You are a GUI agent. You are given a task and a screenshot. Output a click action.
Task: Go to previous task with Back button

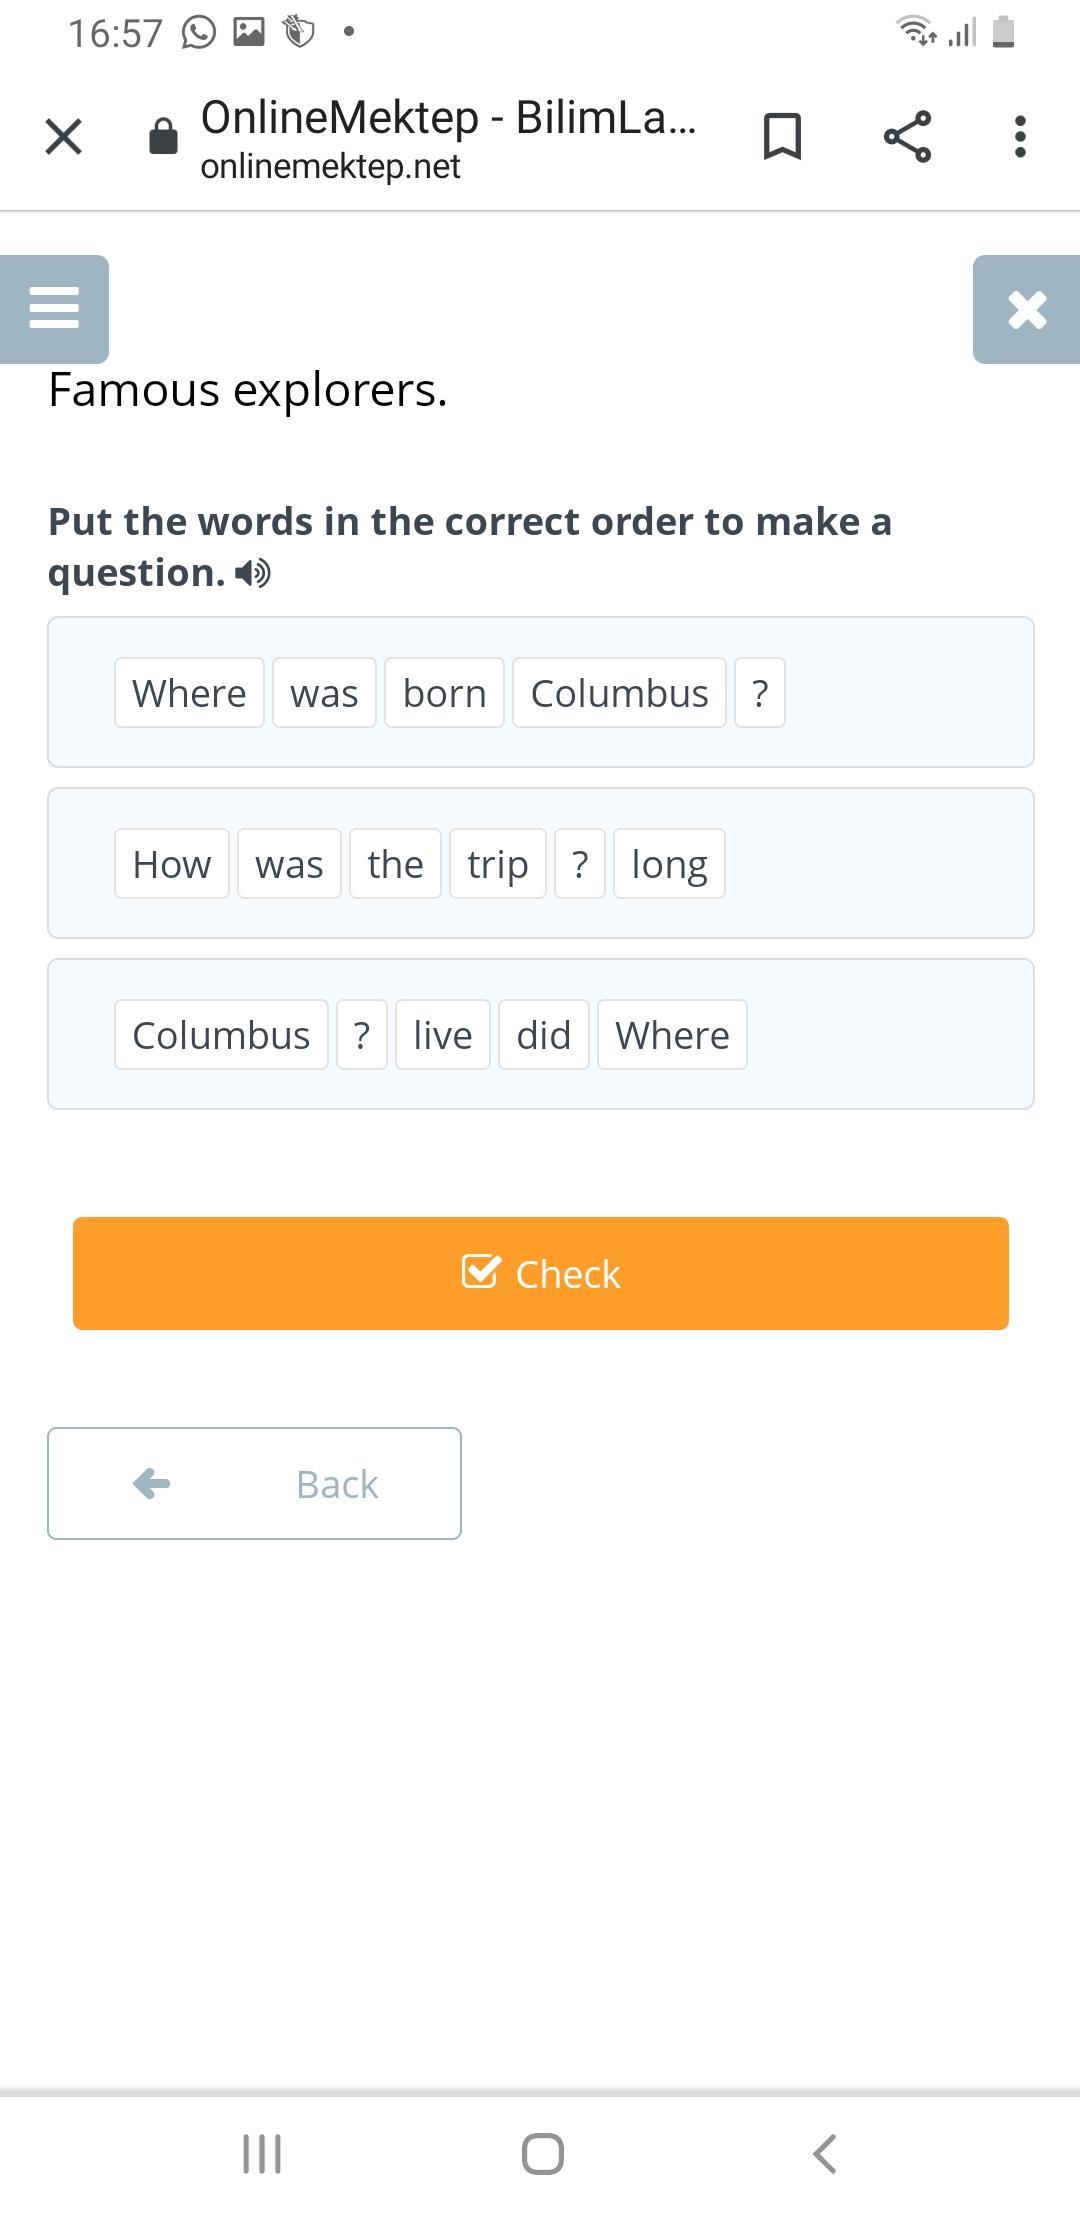tap(254, 1483)
